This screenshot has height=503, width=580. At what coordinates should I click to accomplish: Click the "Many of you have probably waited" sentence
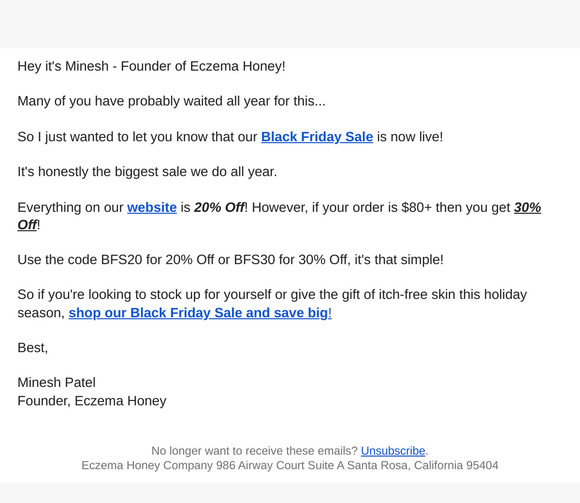point(172,101)
